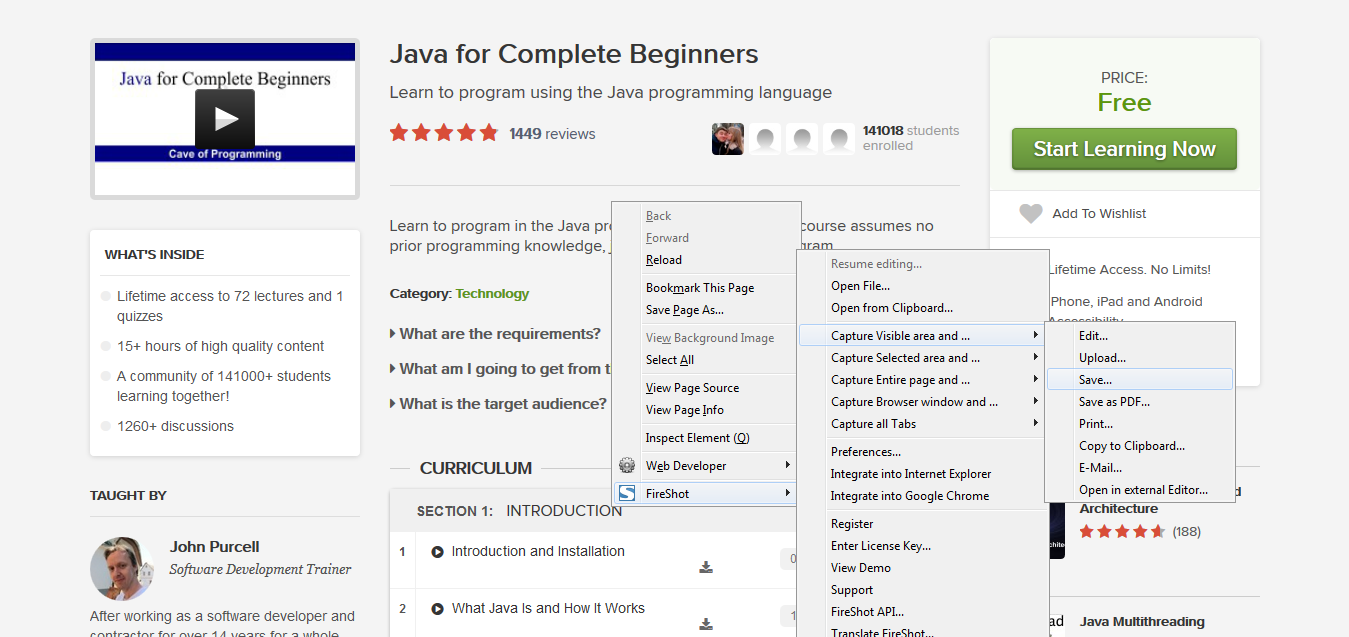Open the Technology category link
The width and height of the screenshot is (1349, 637).
(x=492, y=294)
